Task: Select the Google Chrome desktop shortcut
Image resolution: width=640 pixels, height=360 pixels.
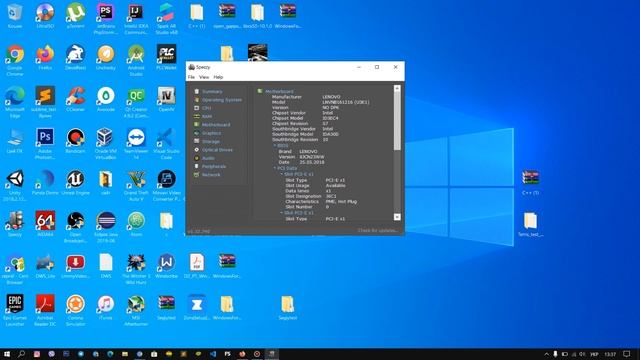Action: [15, 60]
